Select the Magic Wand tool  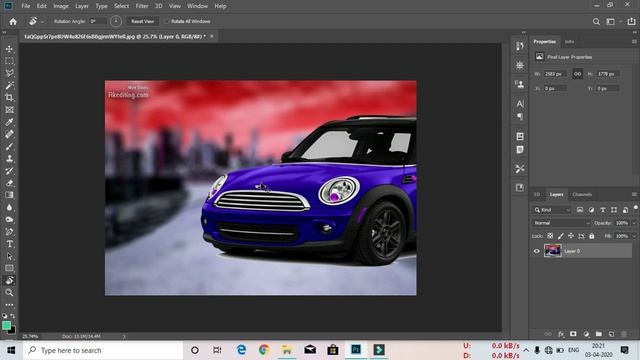pos(9,86)
